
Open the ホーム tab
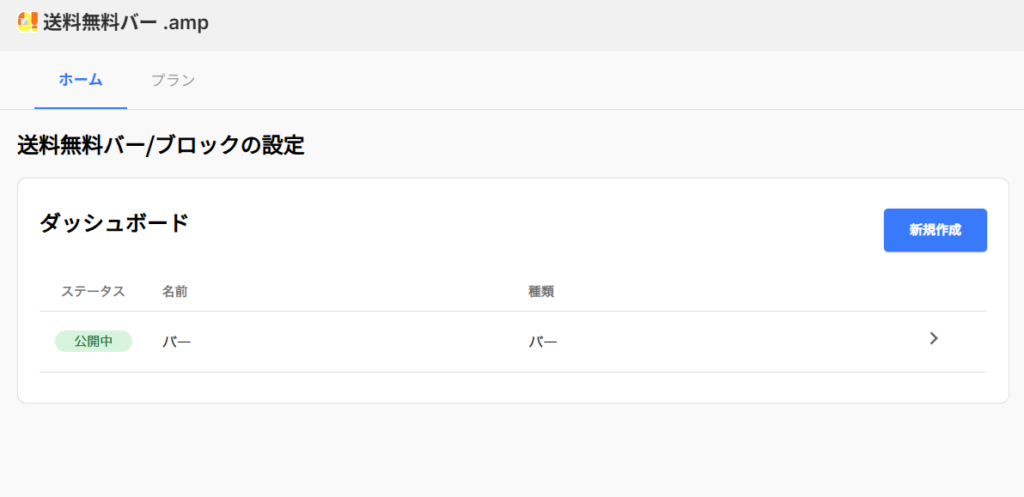coord(81,80)
